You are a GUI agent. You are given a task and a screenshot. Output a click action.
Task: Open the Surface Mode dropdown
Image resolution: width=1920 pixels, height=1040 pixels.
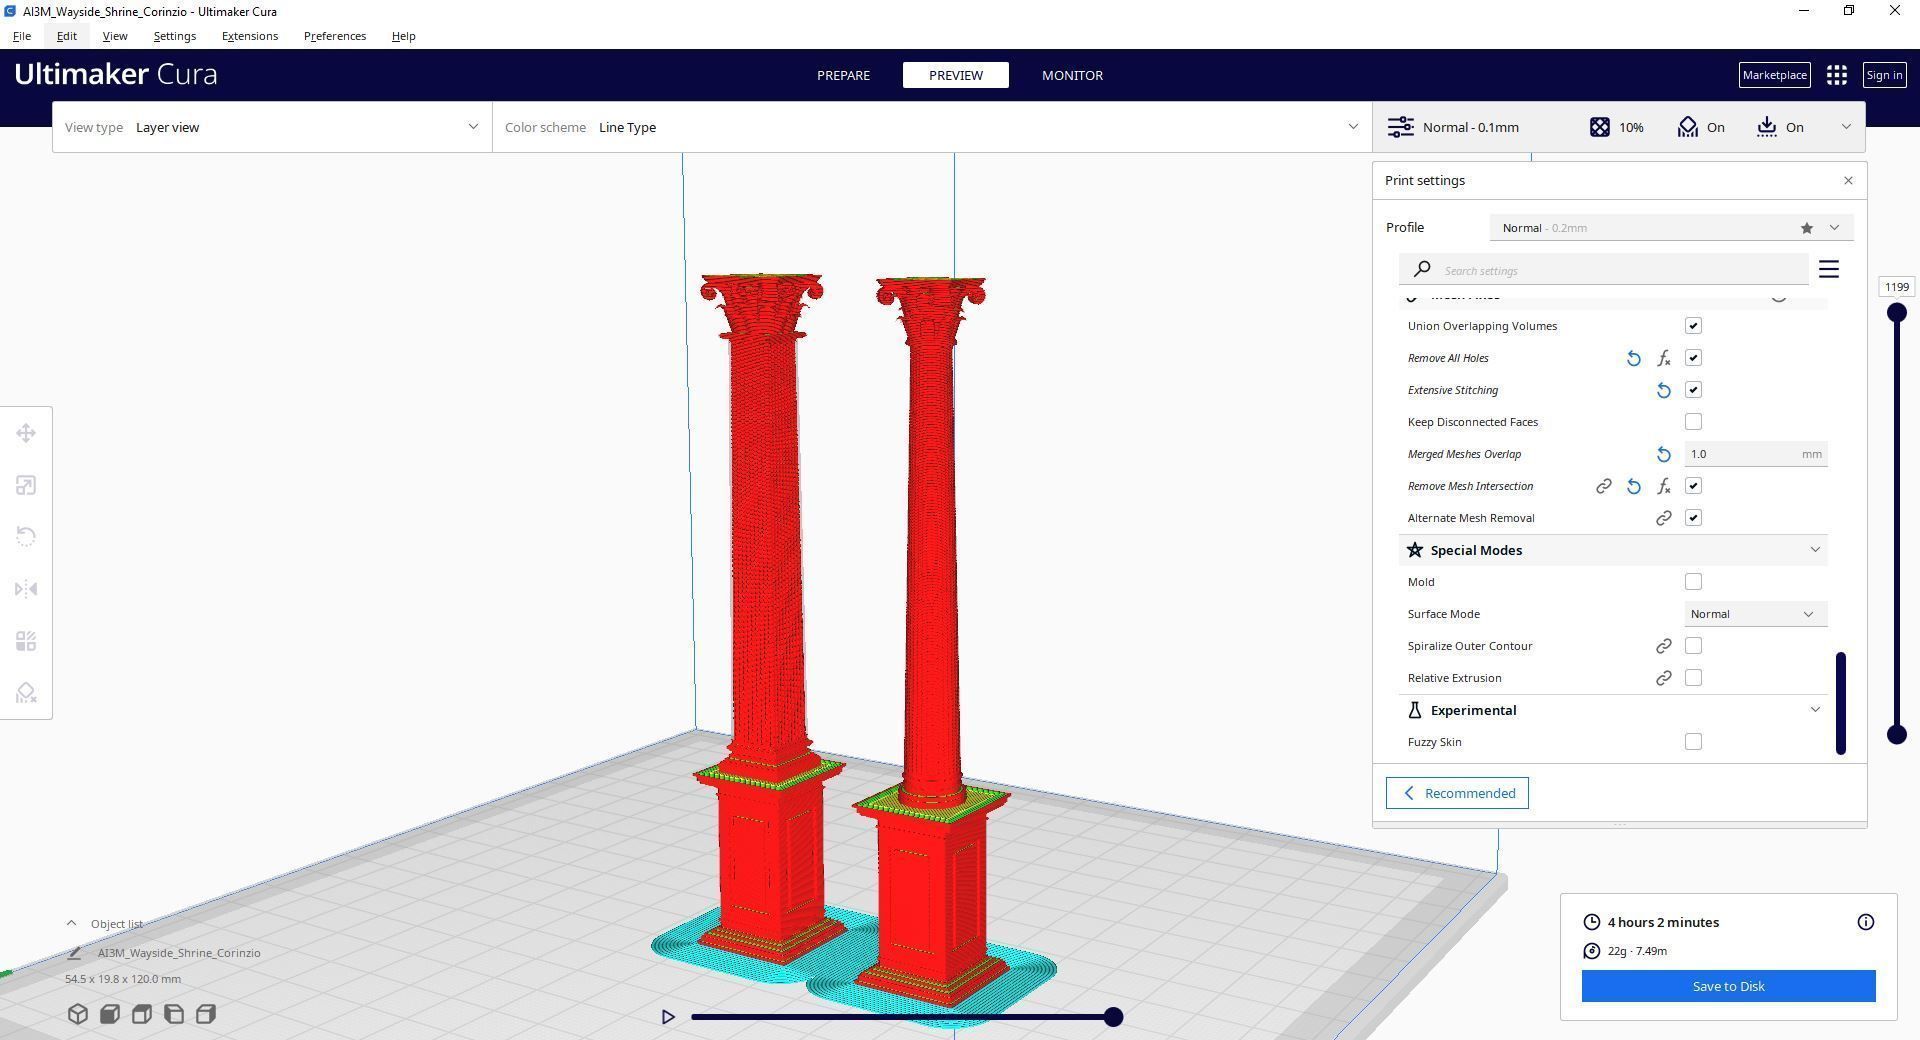(x=1755, y=614)
